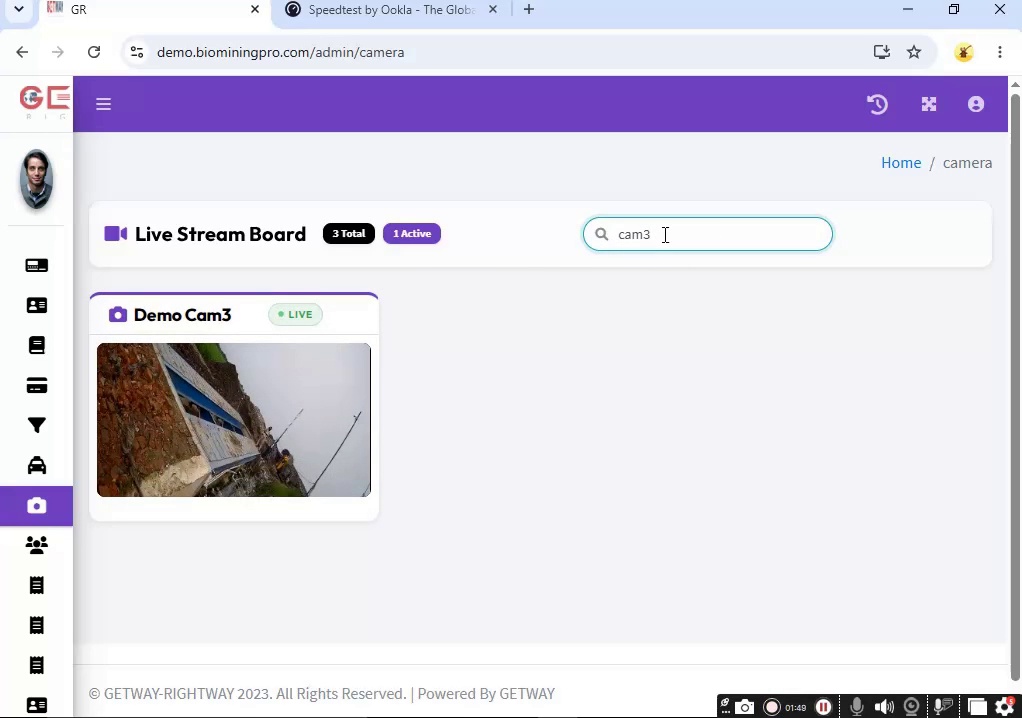Screen dimensions: 1022x718
Task: Bookmark this page with the star
Action: click(x=914, y=52)
